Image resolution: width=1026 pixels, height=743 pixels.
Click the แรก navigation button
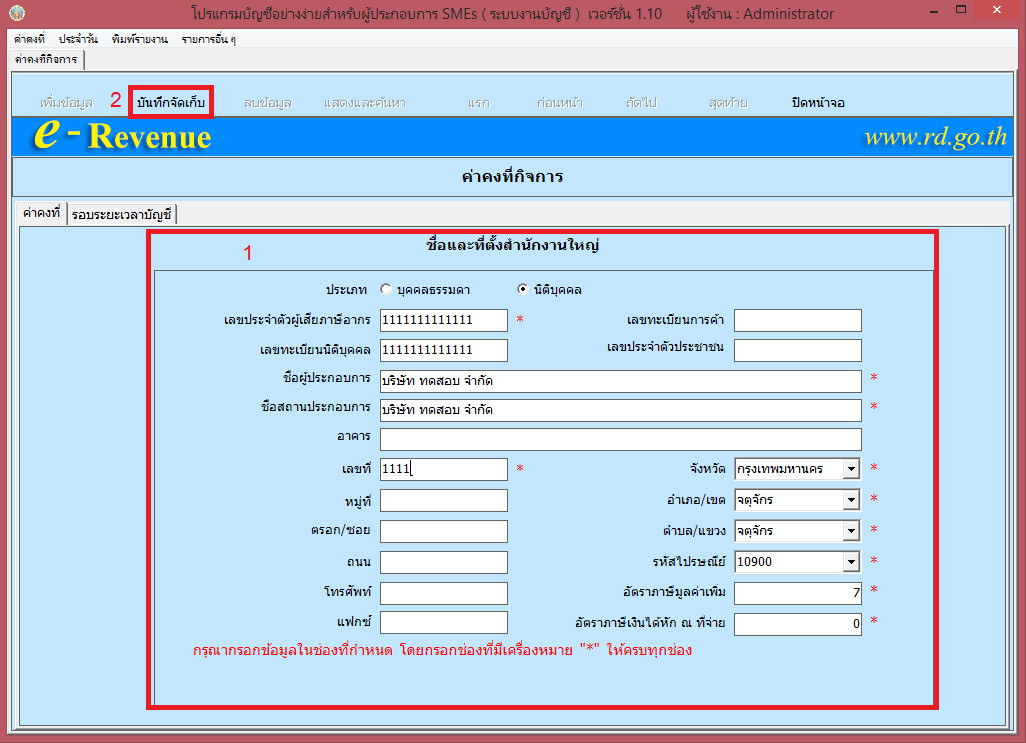click(x=478, y=103)
